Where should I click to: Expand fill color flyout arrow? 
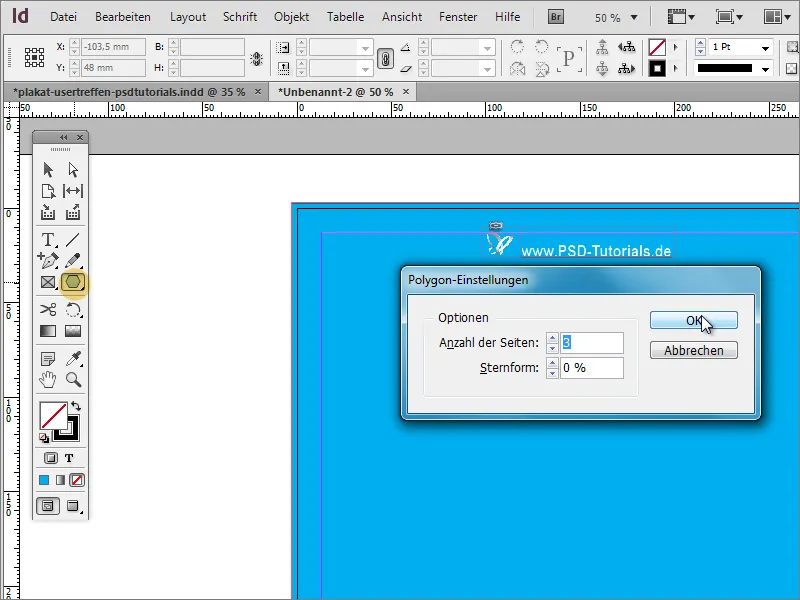(676, 47)
